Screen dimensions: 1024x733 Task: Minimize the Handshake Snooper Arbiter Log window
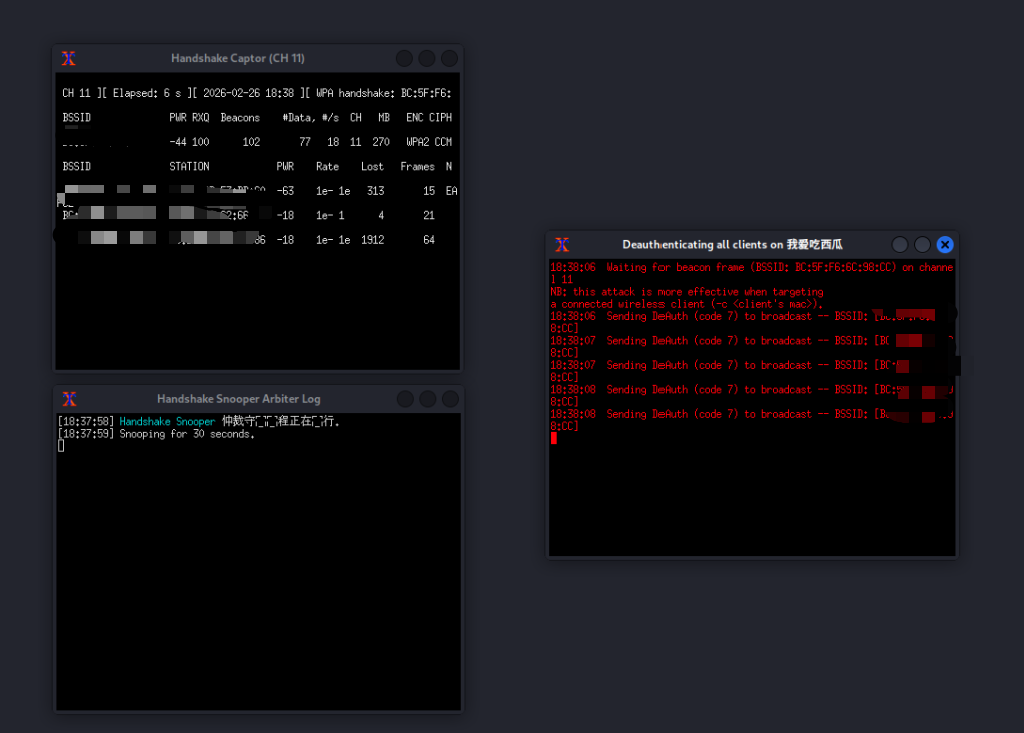click(x=404, y=400)
